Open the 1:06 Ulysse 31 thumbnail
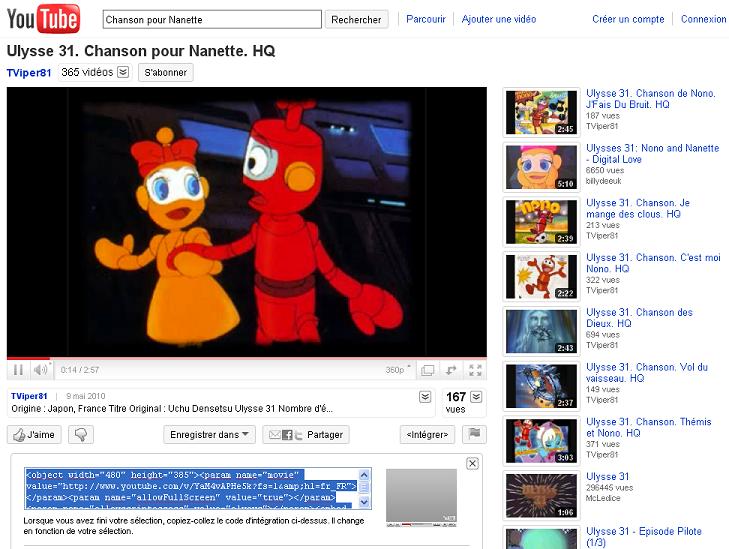The width and height of the screenshot is (729, 549). [x=541, y=496]
